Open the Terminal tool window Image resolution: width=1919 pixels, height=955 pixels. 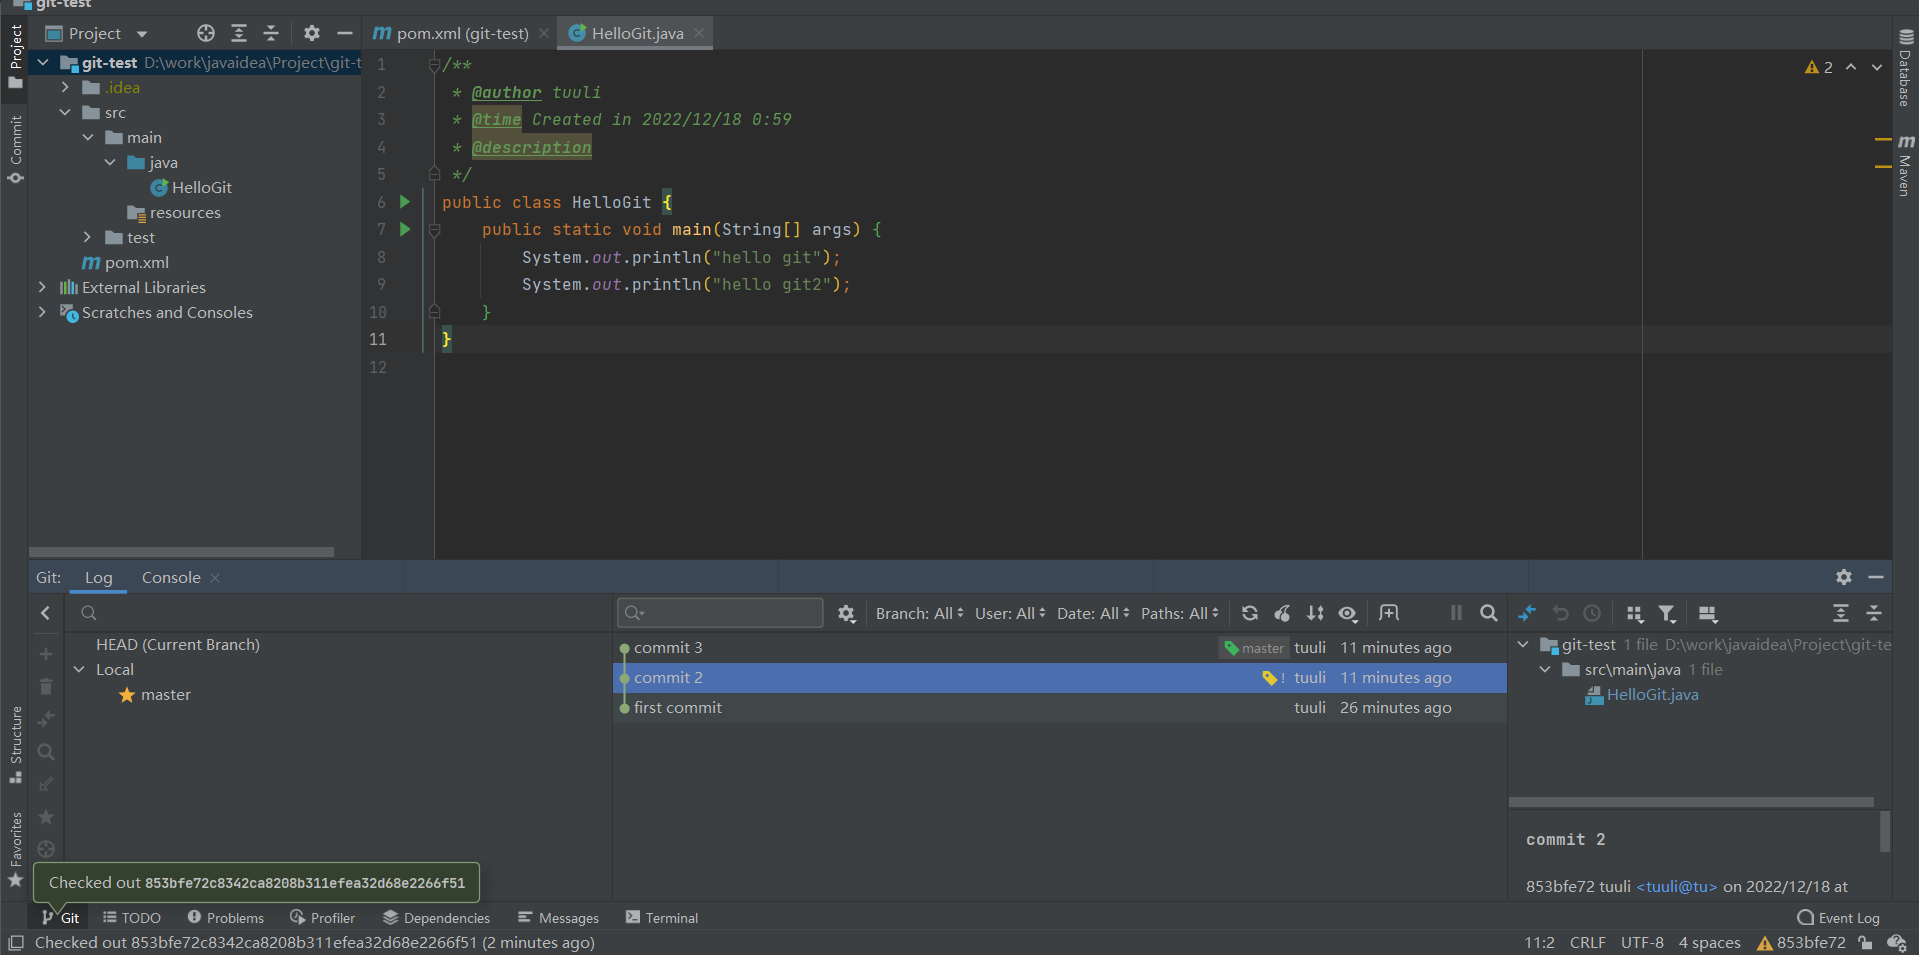tap(661, 917)
